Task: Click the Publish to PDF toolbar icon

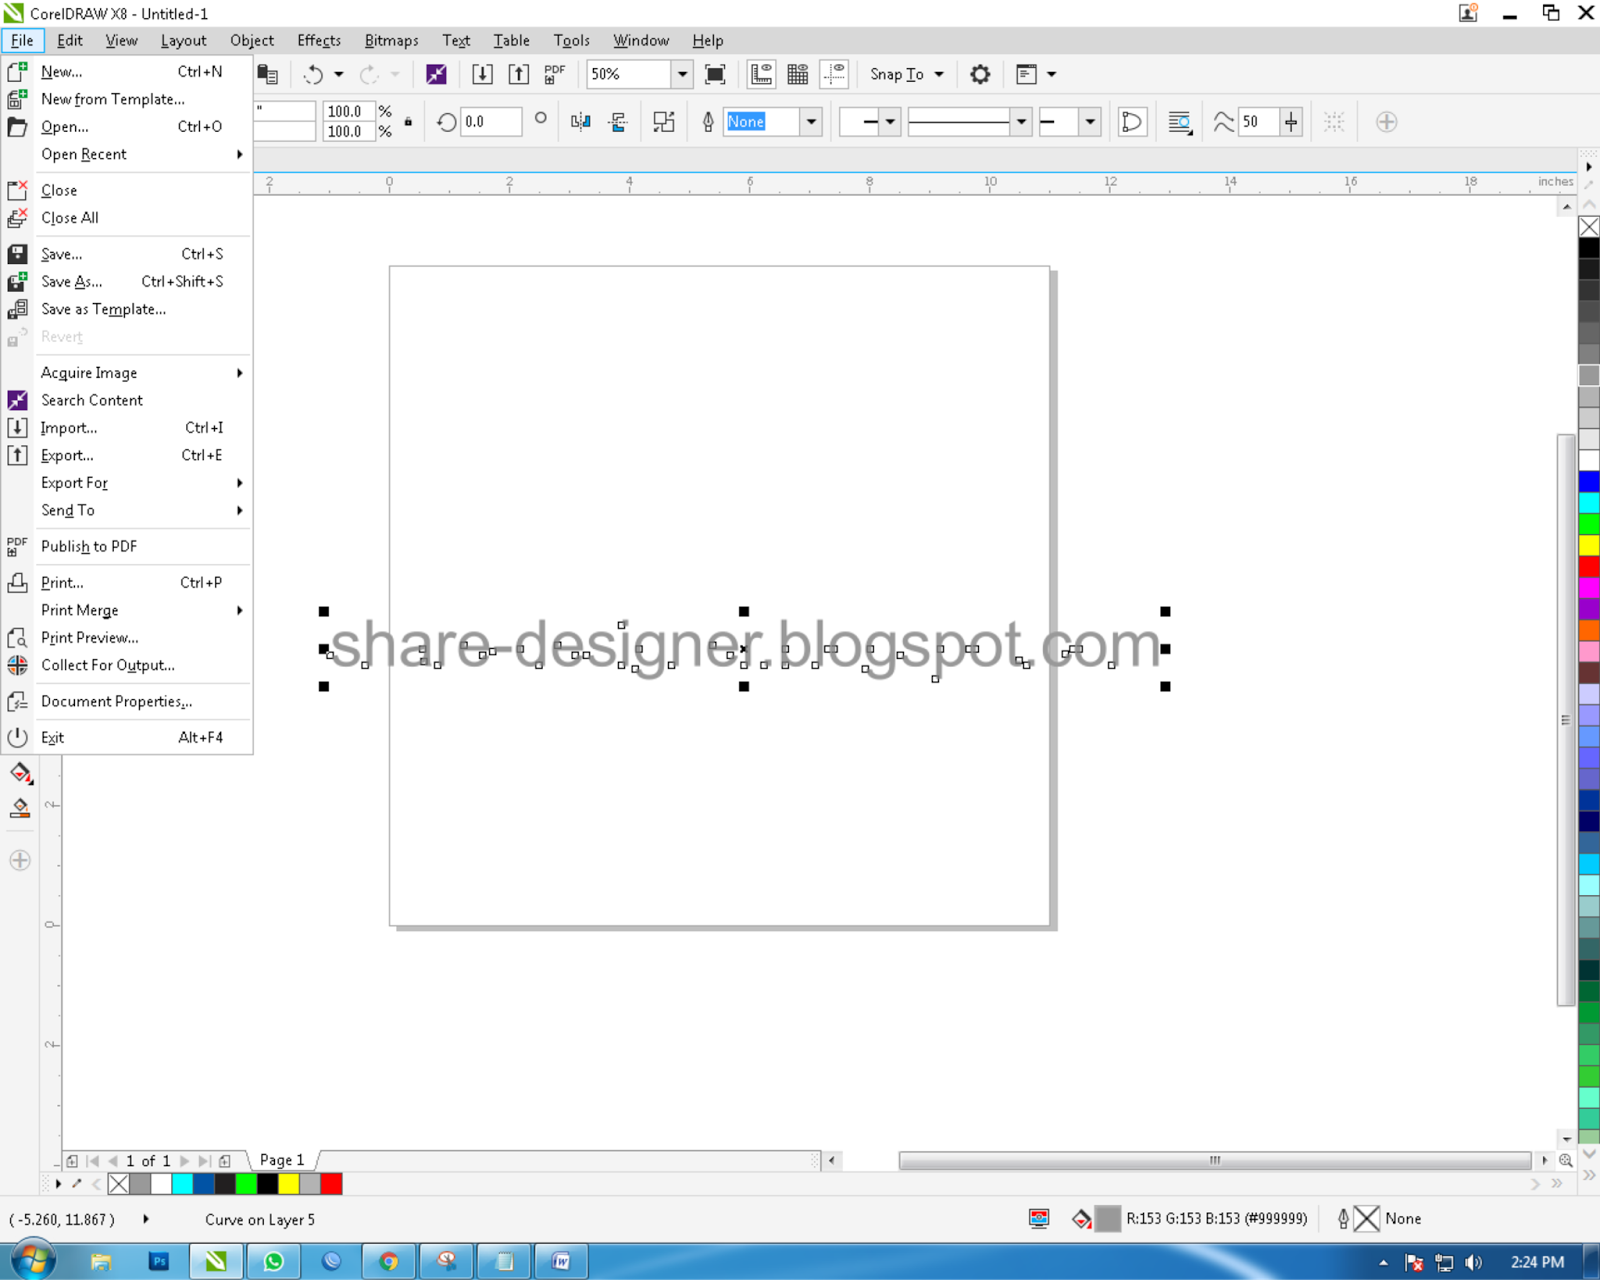Action: pyautogui.click(x=554, y=73)
